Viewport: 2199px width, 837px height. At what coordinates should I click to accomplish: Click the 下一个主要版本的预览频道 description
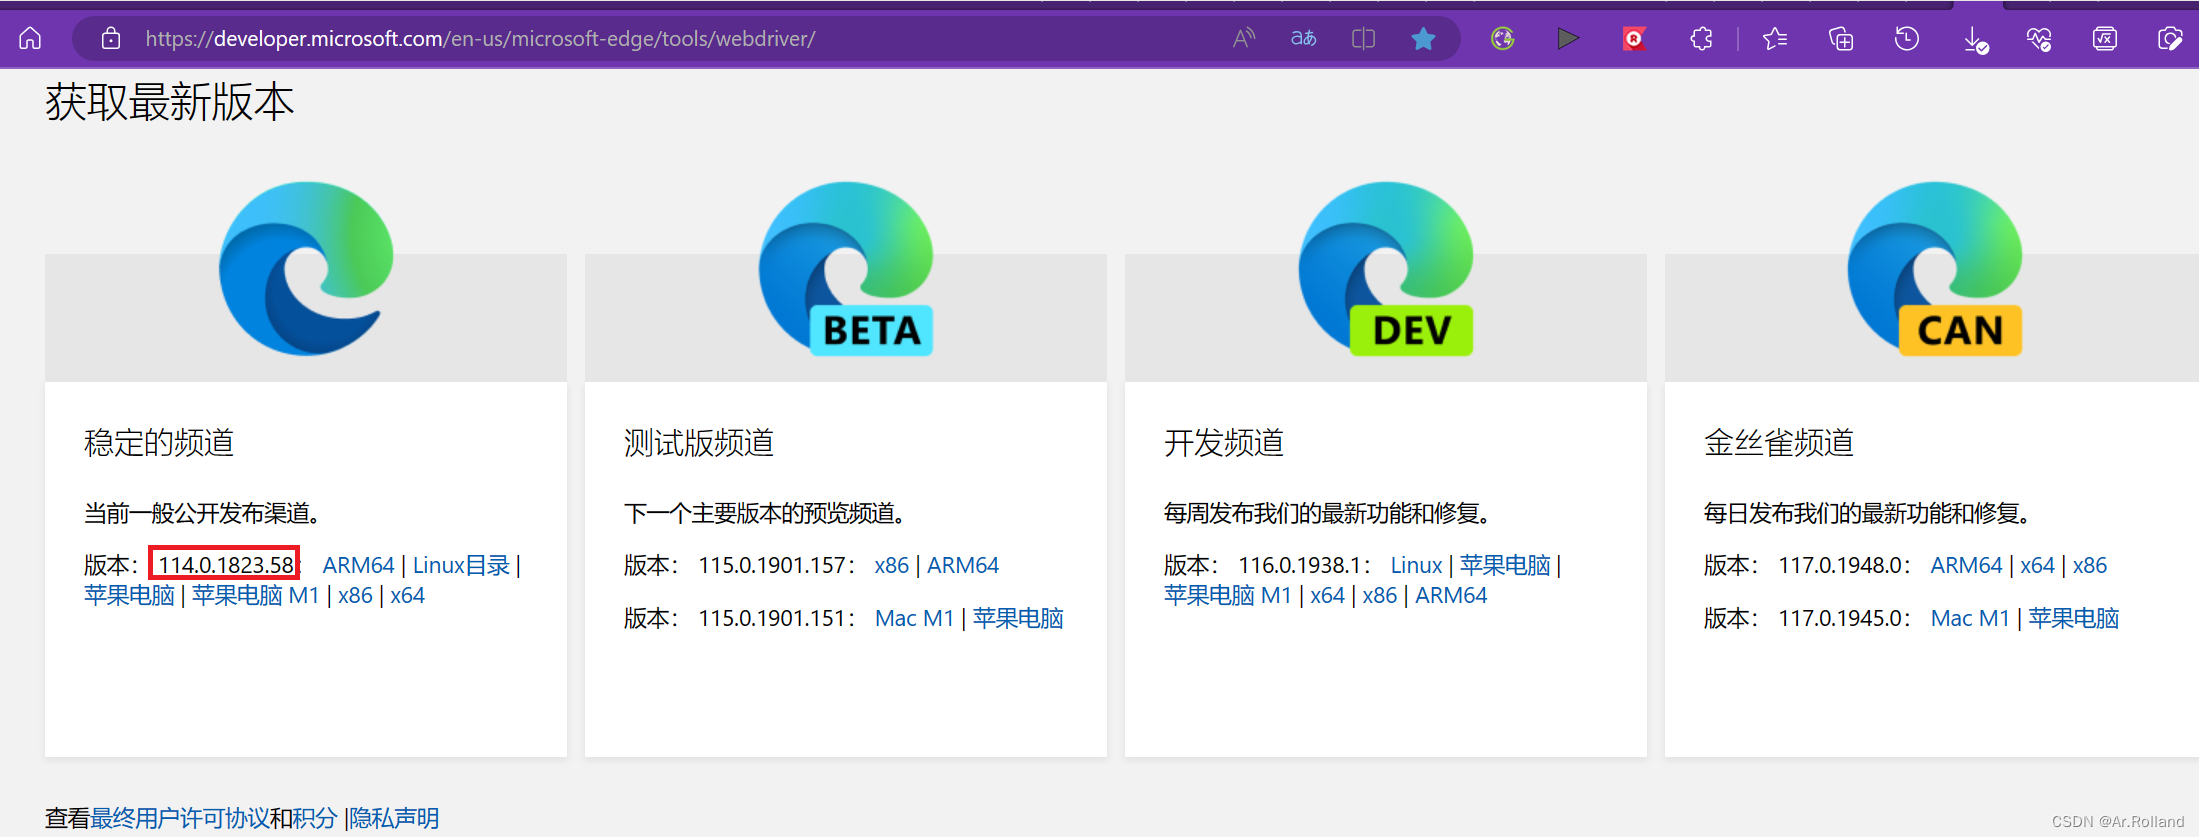tap(765, 513)
